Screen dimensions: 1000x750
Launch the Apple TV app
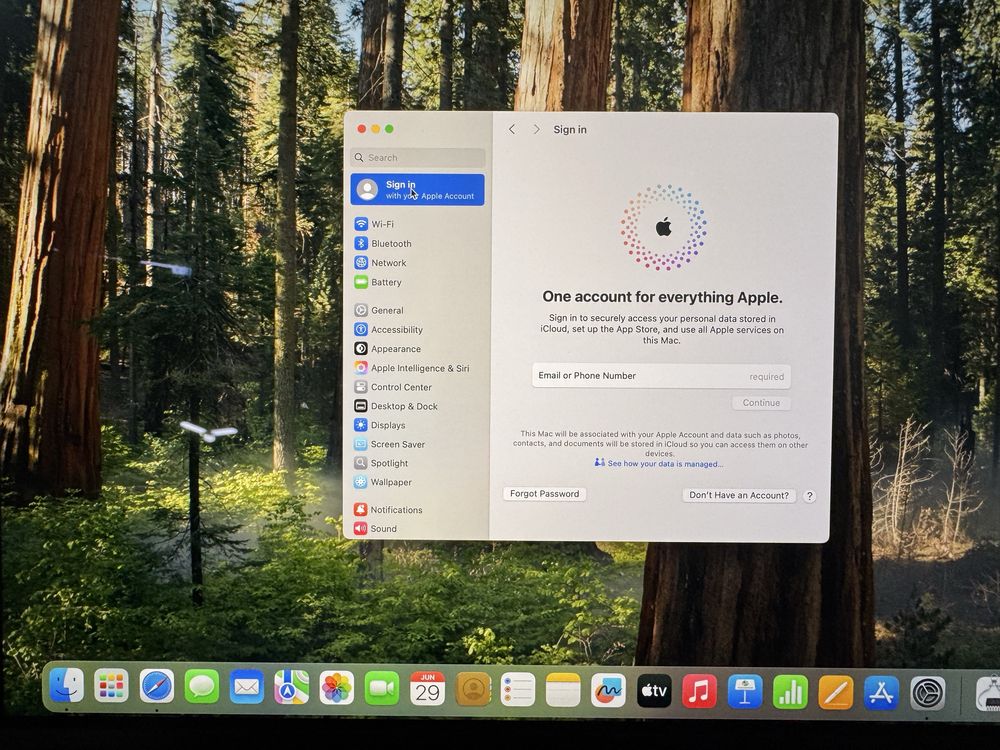[654, 691]
